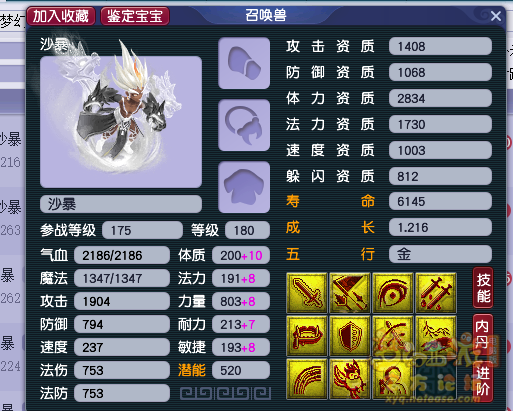This screenshot has width=513, height=411.
Task: Open the 进阶 tab
Action: click(483, 380)
